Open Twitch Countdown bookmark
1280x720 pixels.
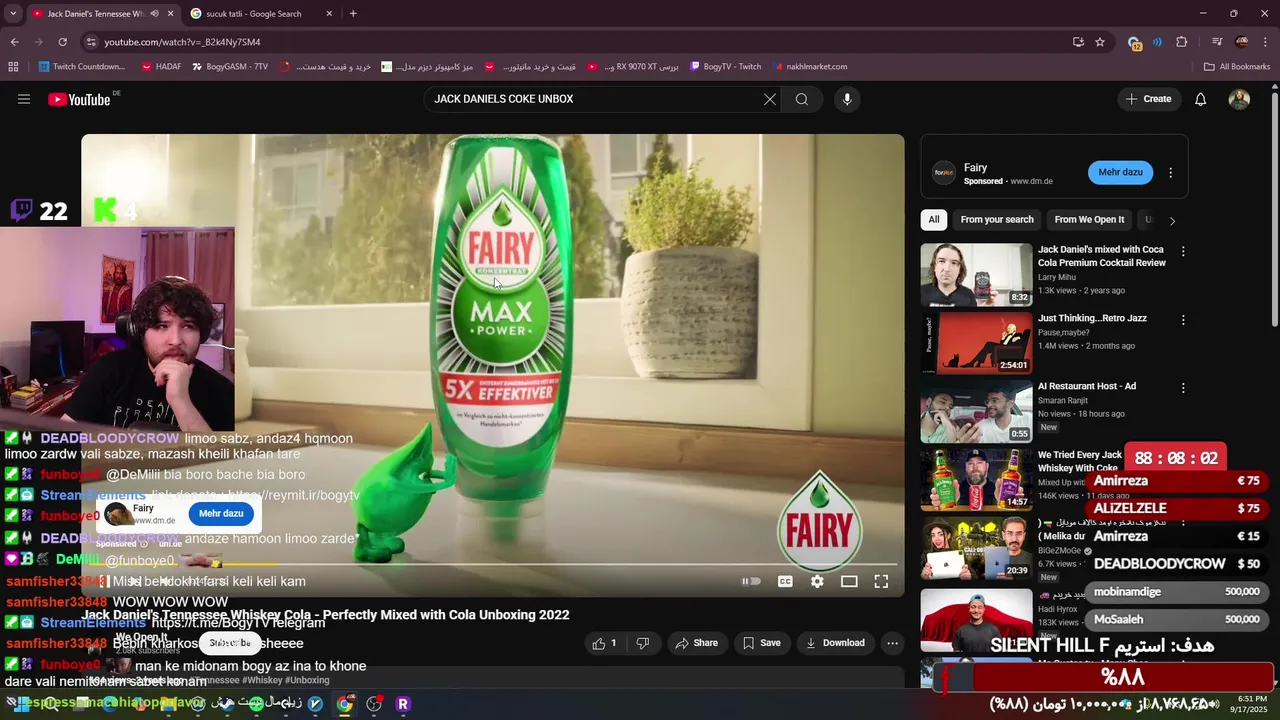point(82,67)
